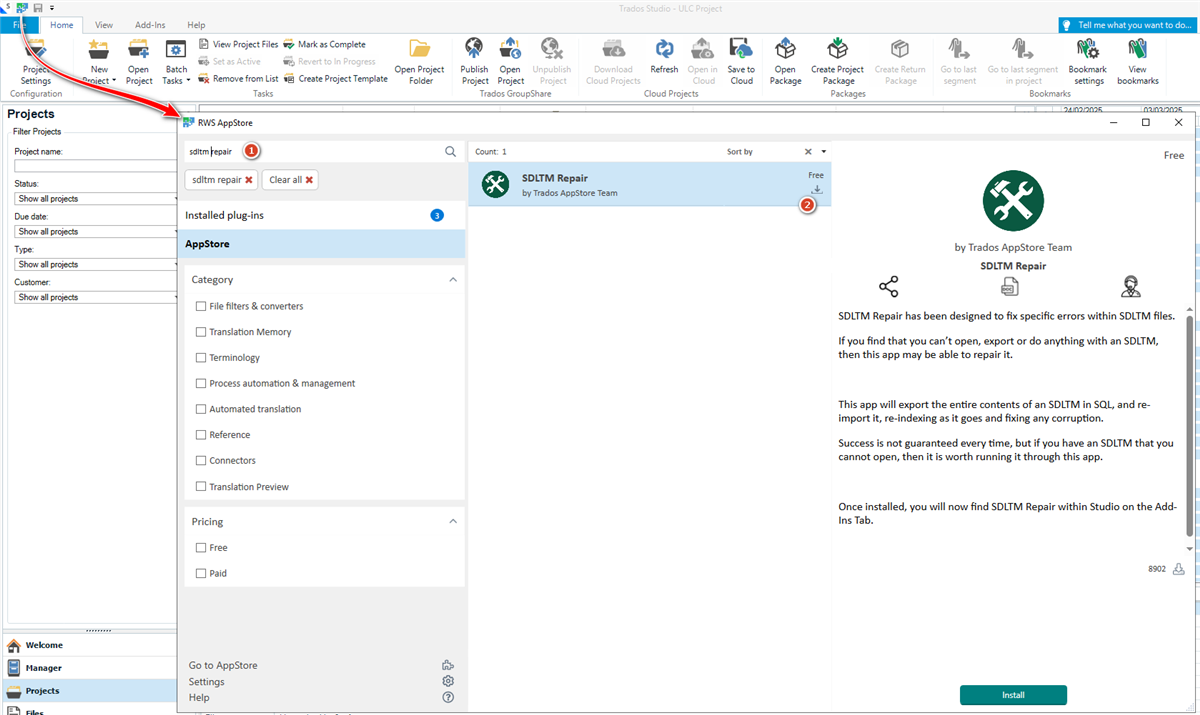Click Mark as Complete

[x=325, y=44]
